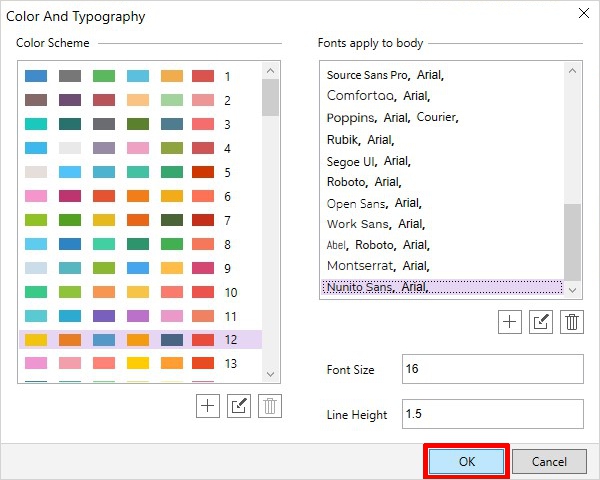Click the Cancel button
The image size is (600, 480).
(549, 462)
